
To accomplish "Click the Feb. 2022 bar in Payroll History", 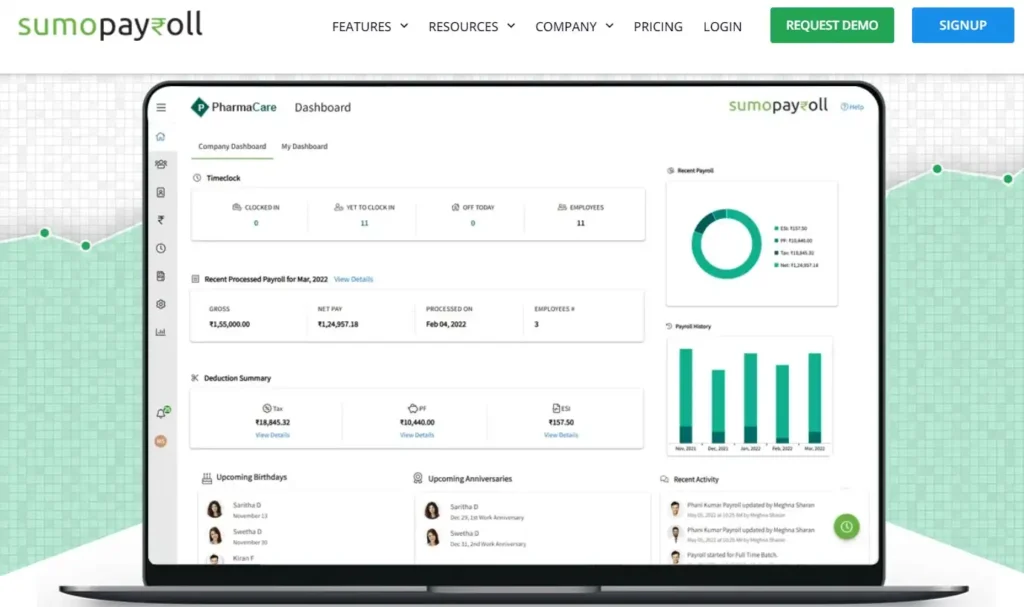I will click(782, 404).
